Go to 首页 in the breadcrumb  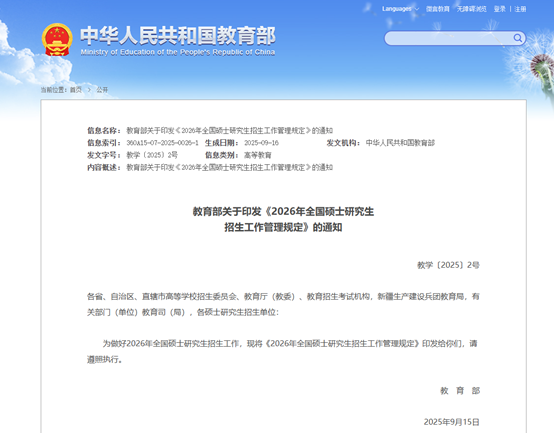pos(76,90)
